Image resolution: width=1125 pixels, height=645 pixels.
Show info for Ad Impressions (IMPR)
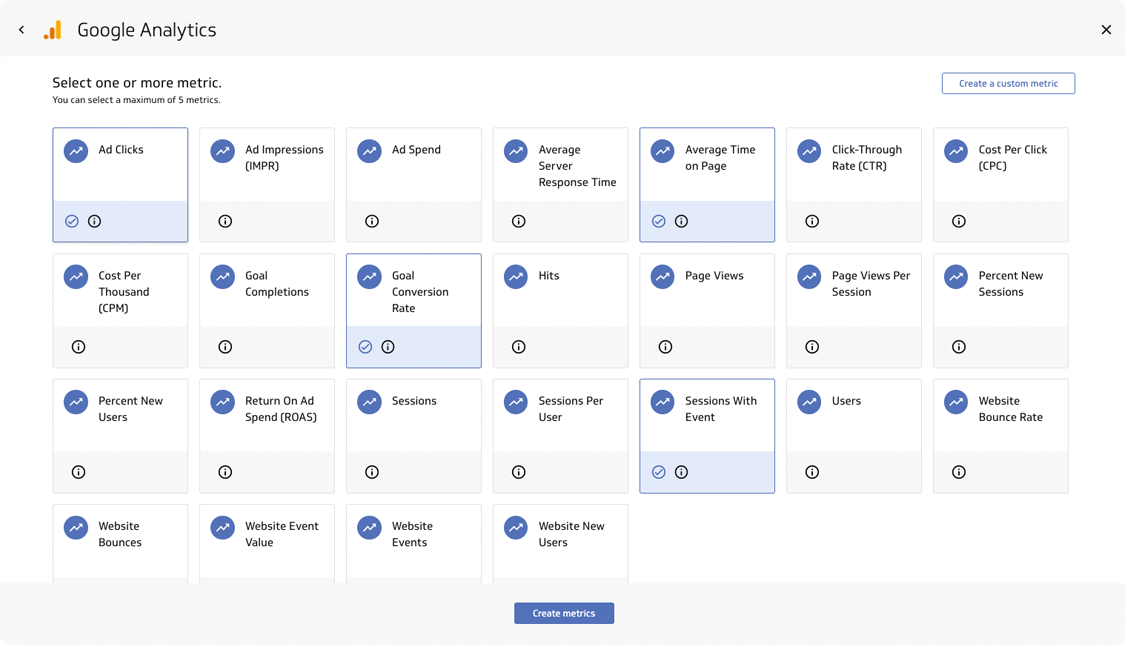[225, 221]
